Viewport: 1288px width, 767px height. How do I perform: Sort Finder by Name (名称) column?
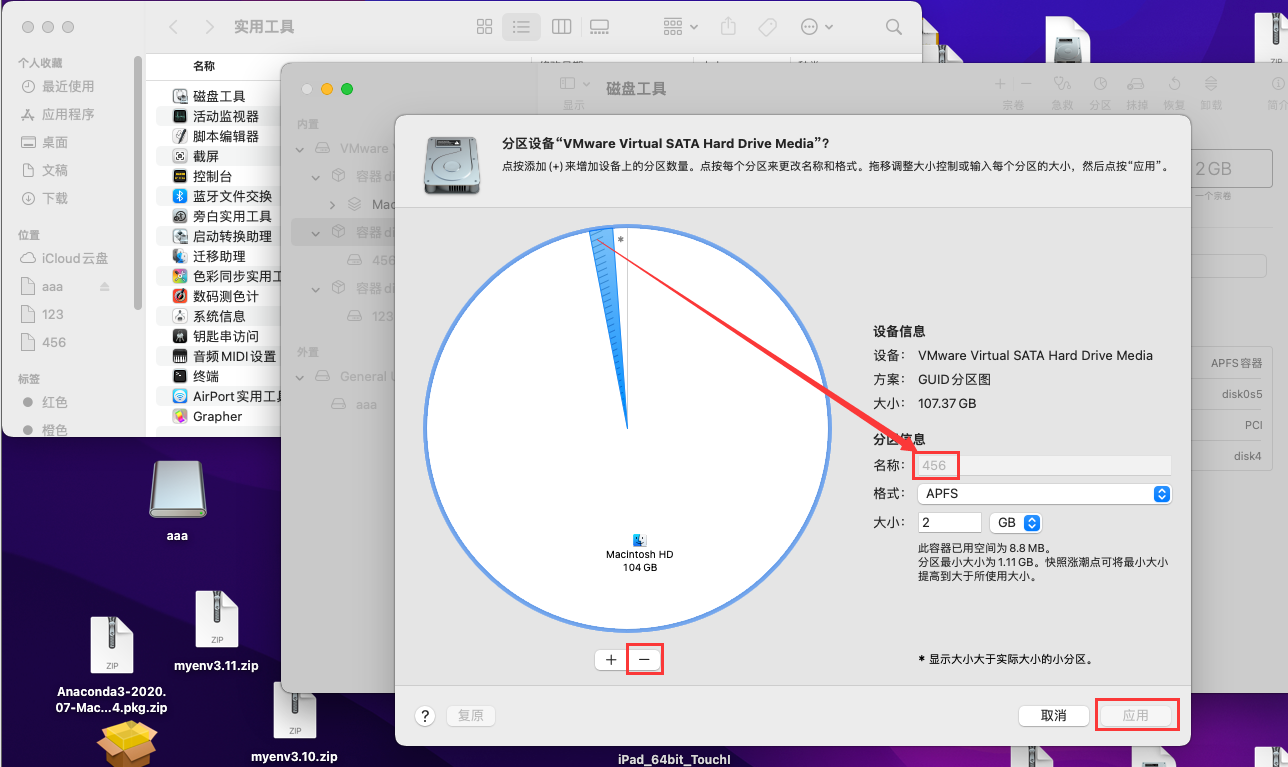click(x=204, y=66)
